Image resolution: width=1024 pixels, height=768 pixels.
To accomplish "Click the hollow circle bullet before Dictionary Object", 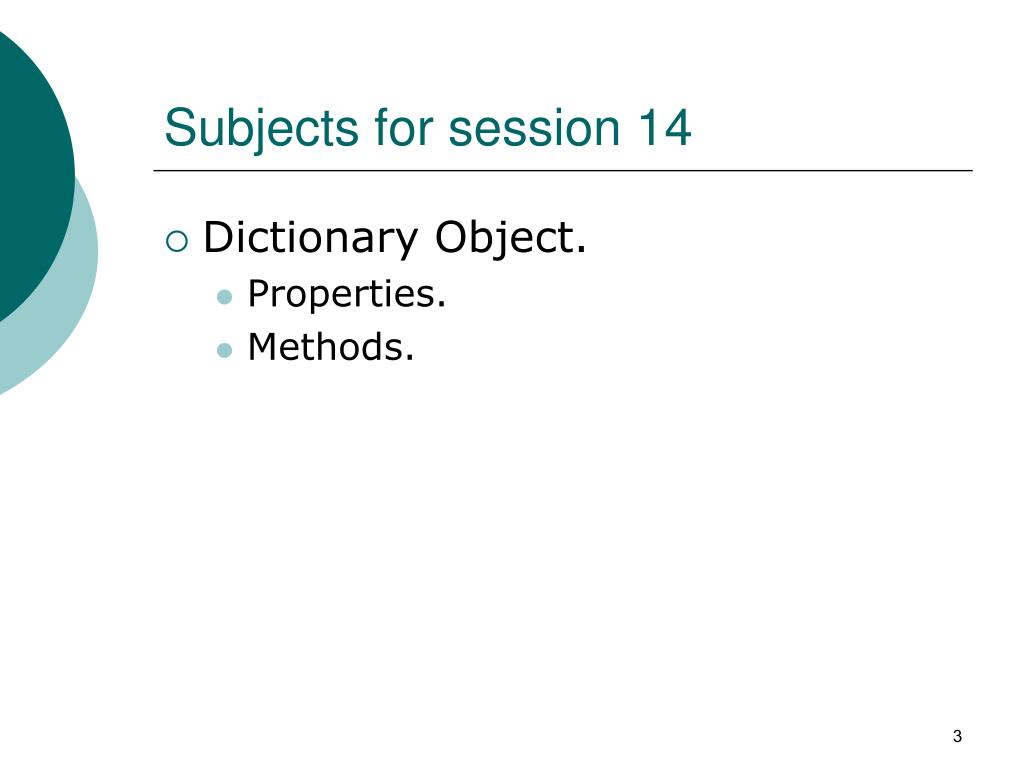I will (x=177, y=242).
